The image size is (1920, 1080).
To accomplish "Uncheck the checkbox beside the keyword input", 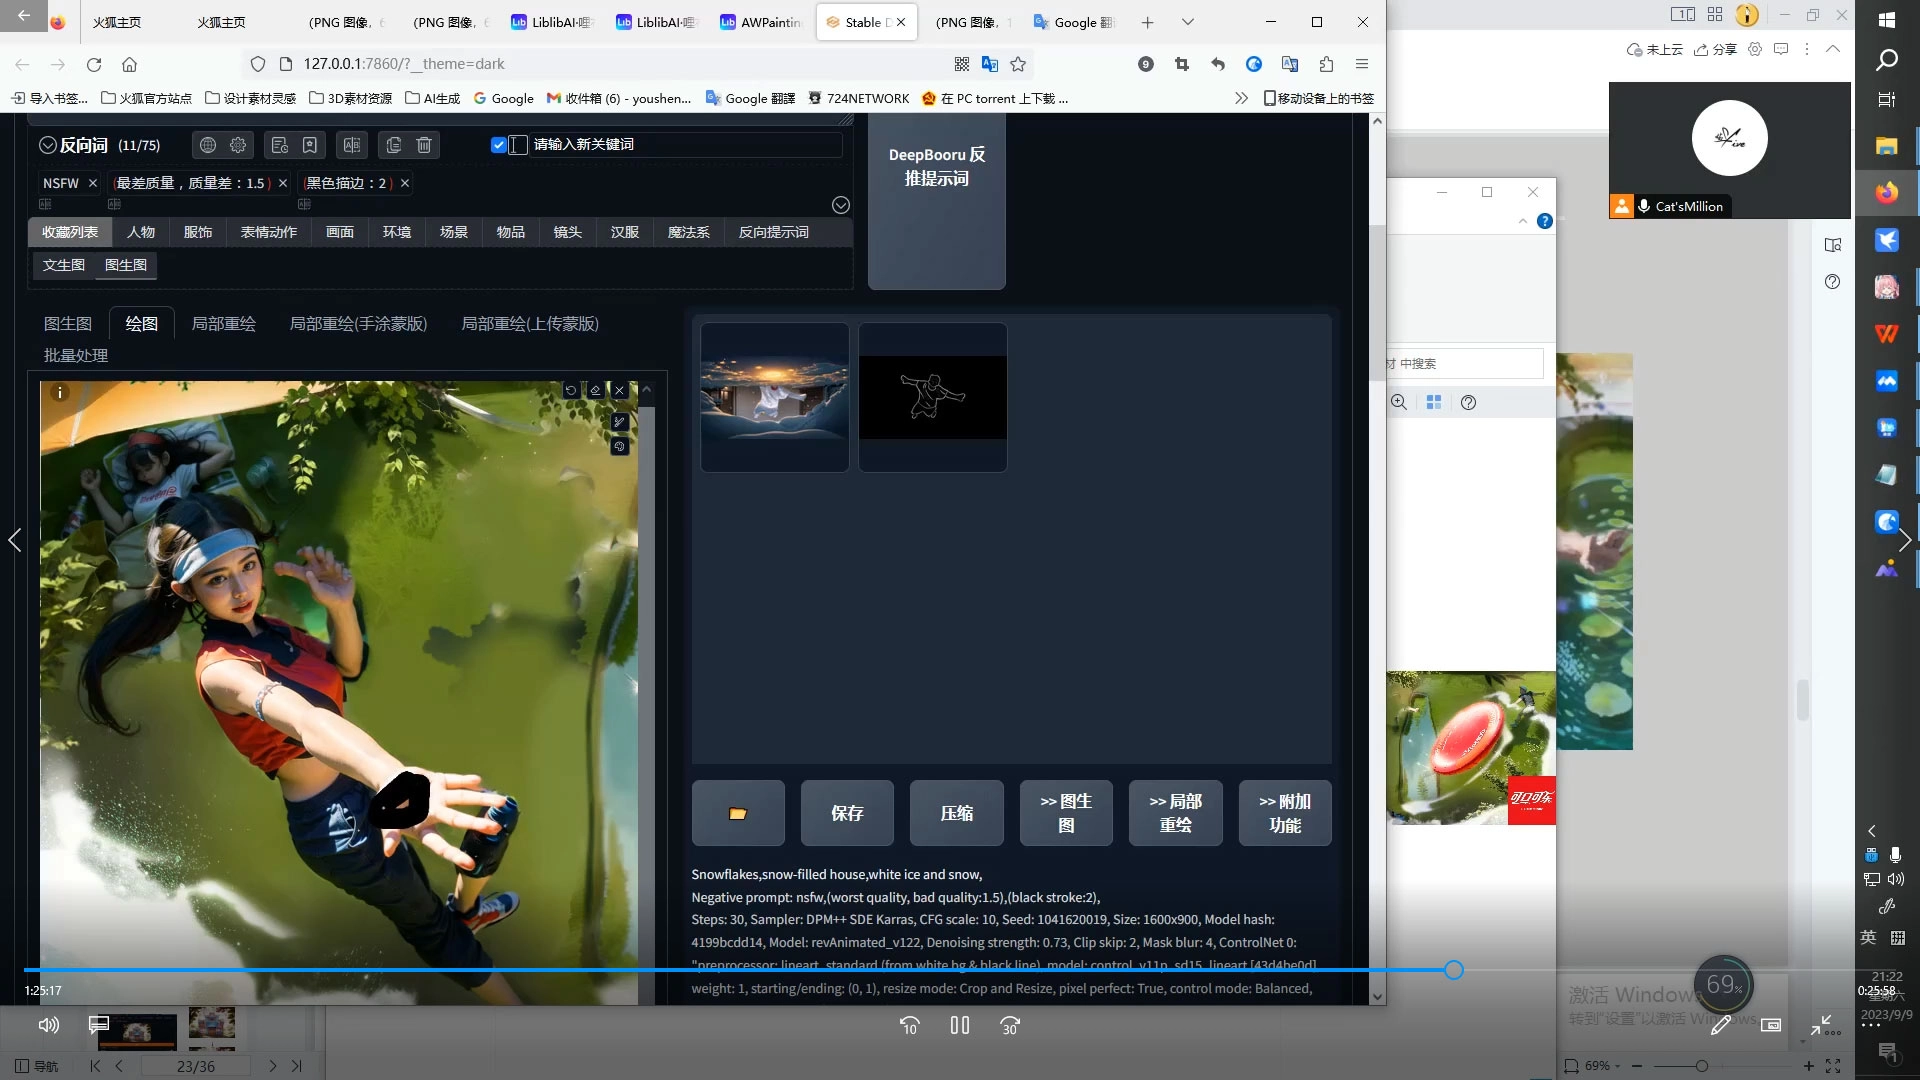I will pyautogui.click(x=498, y=145).
